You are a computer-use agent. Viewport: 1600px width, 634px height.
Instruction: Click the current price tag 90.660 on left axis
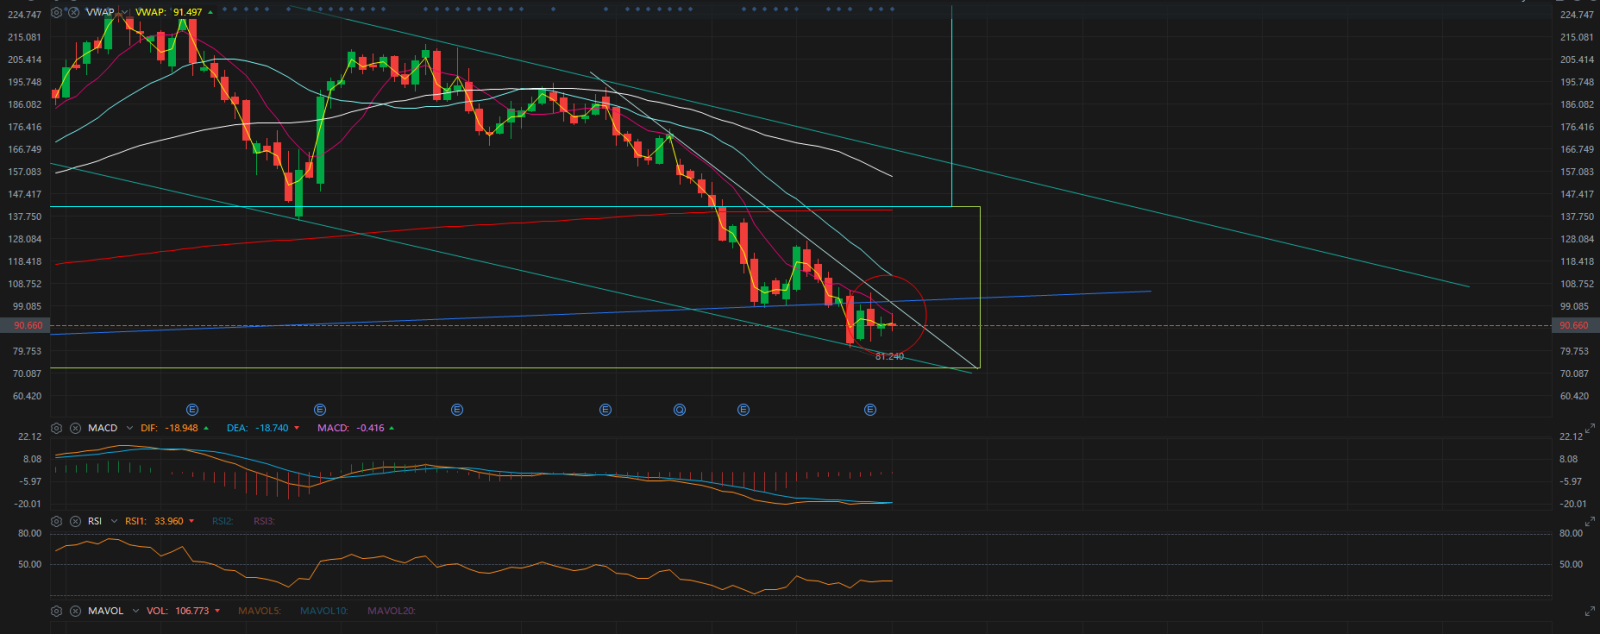pos(27,326)
